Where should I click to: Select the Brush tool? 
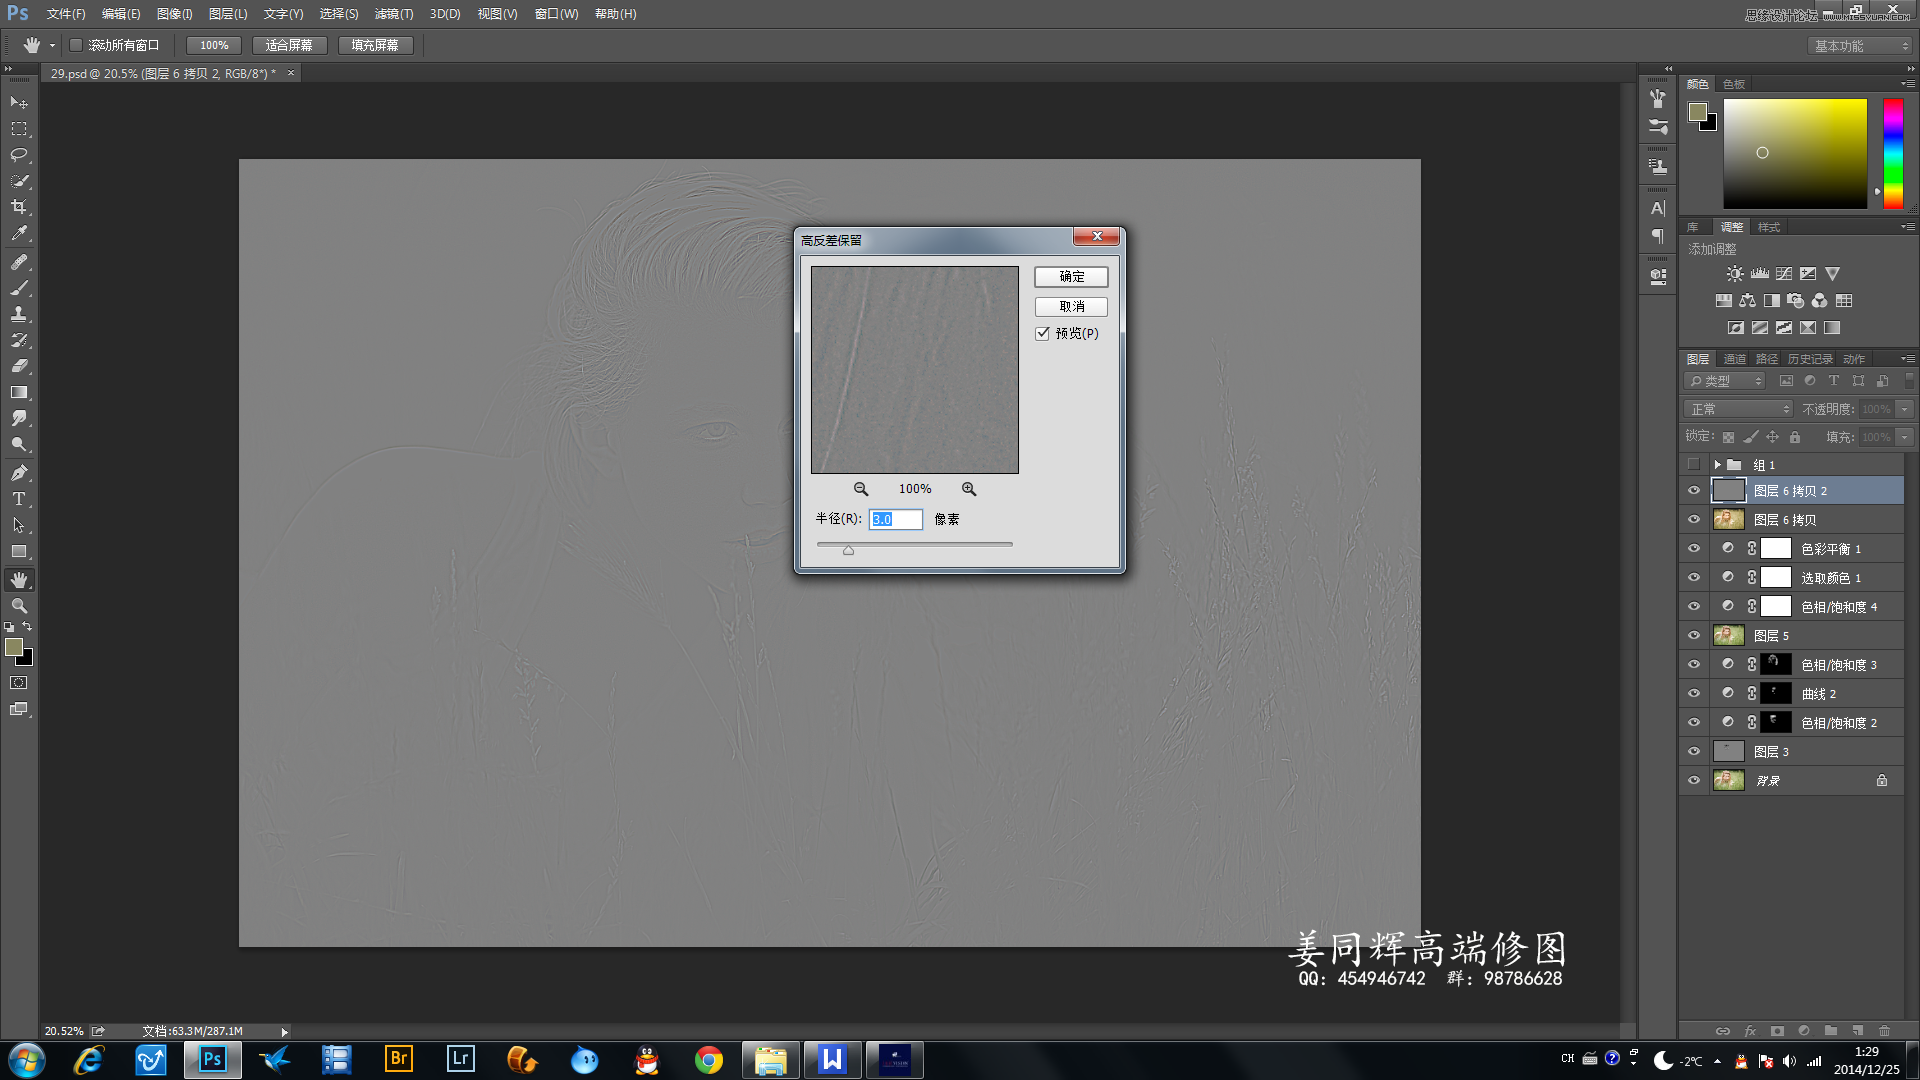(x=19, y=288)
